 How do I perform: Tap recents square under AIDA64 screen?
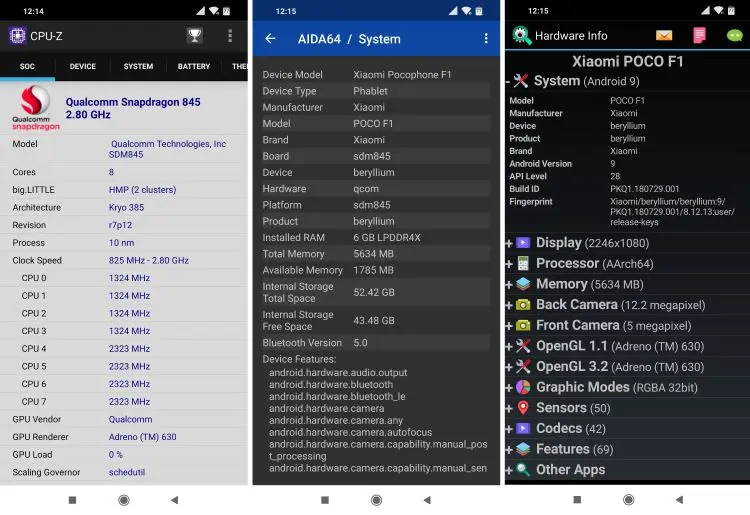(325, 500)
